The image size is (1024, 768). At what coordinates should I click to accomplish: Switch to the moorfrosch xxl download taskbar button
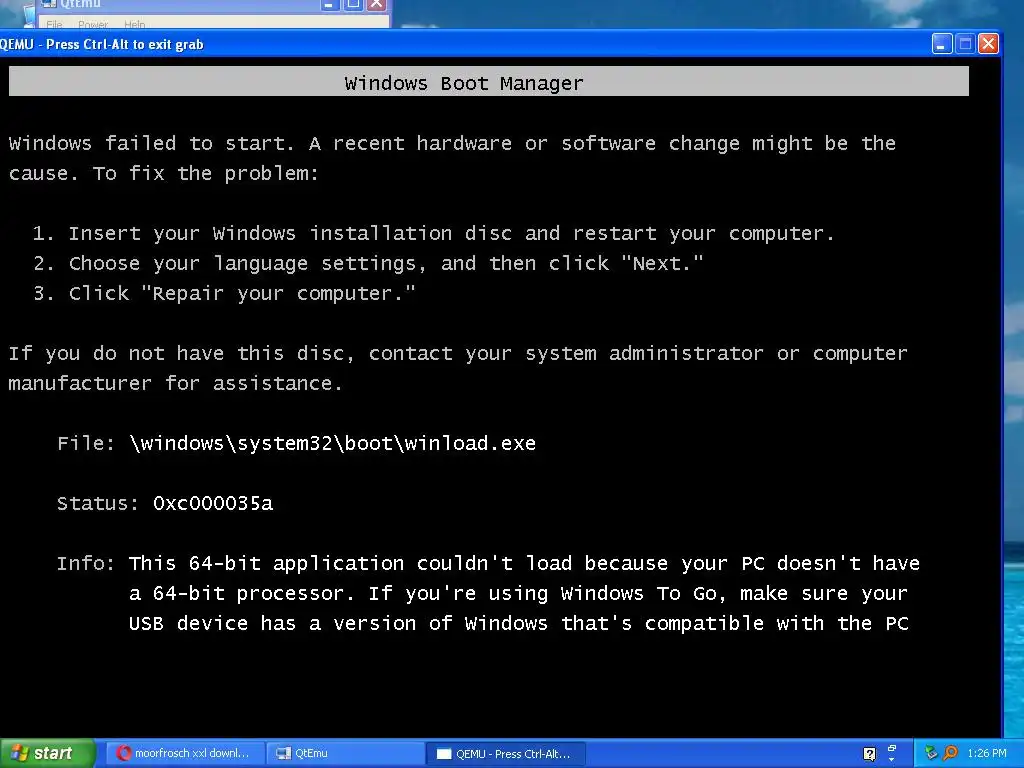[x=185, y=753]
